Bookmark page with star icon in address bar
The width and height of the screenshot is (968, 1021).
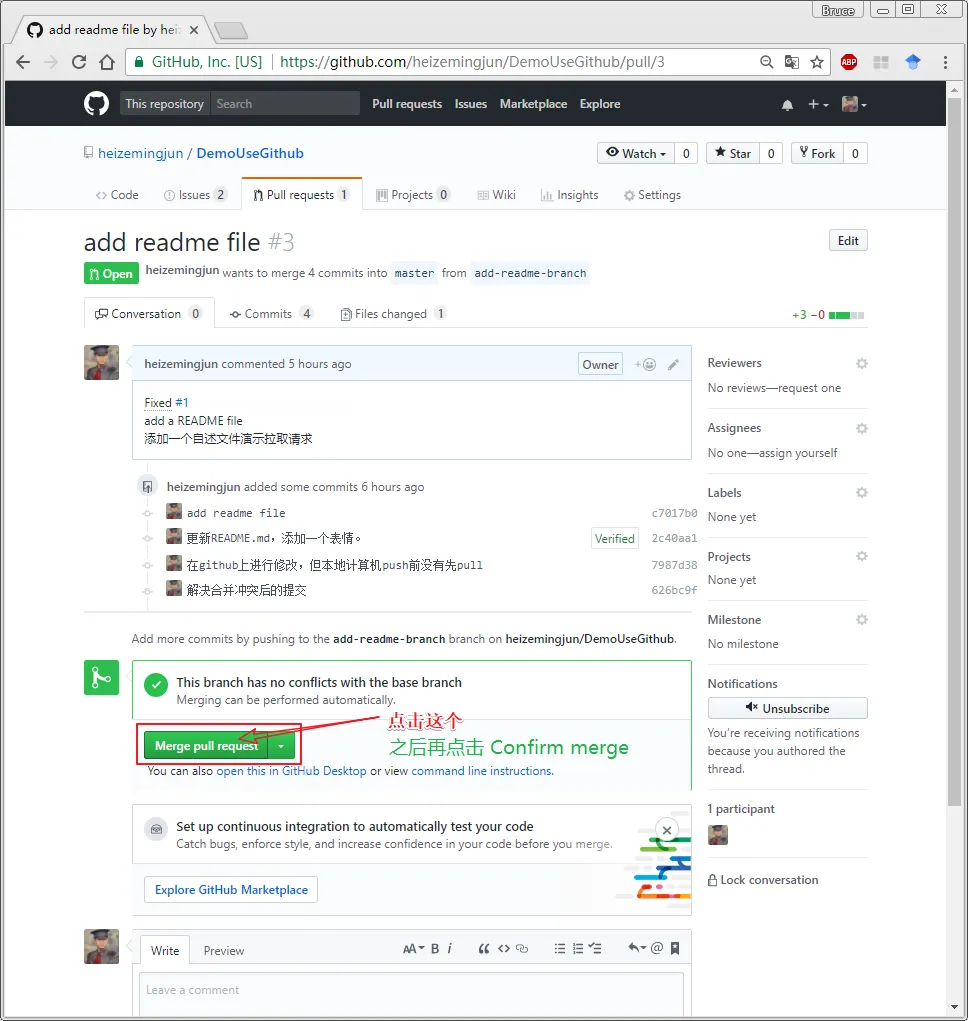[x=816, y=62]
